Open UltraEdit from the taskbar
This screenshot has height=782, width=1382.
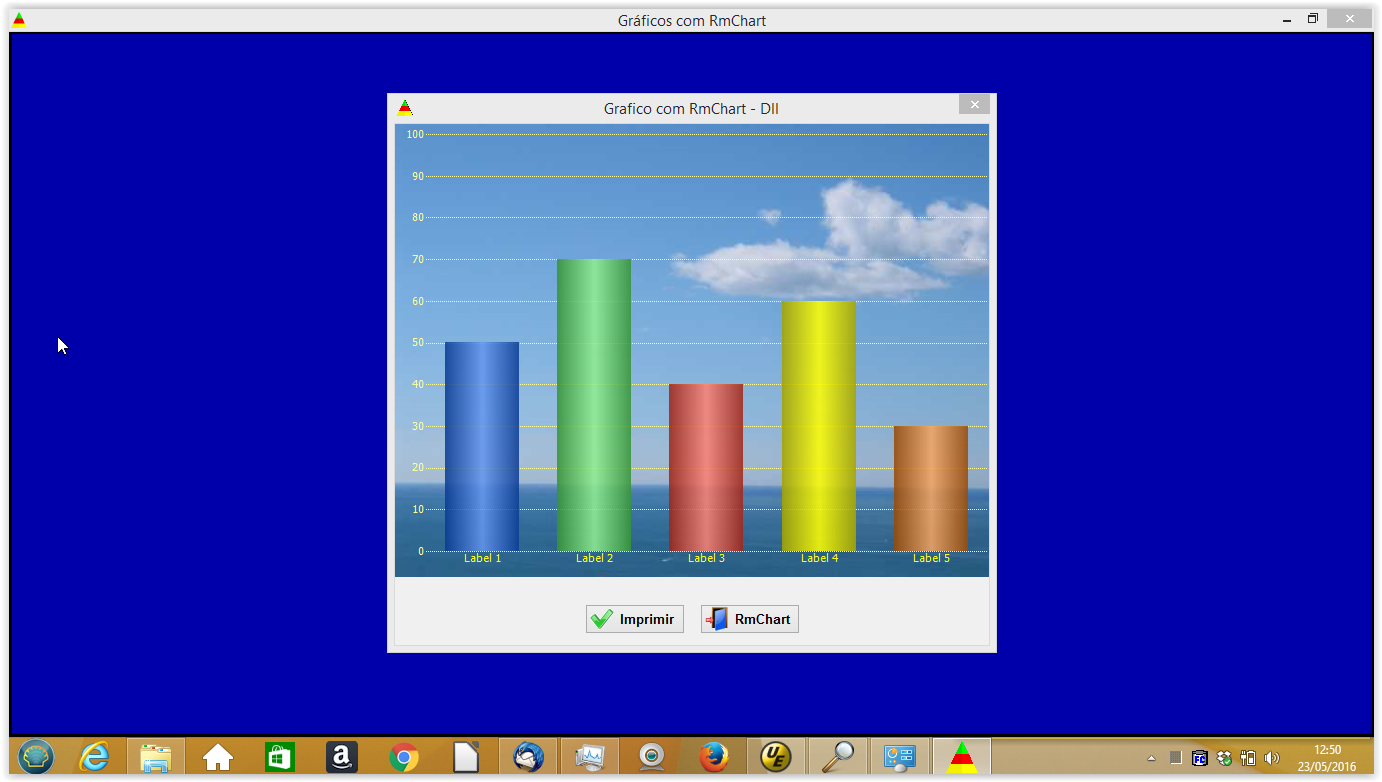coord(776,757)
